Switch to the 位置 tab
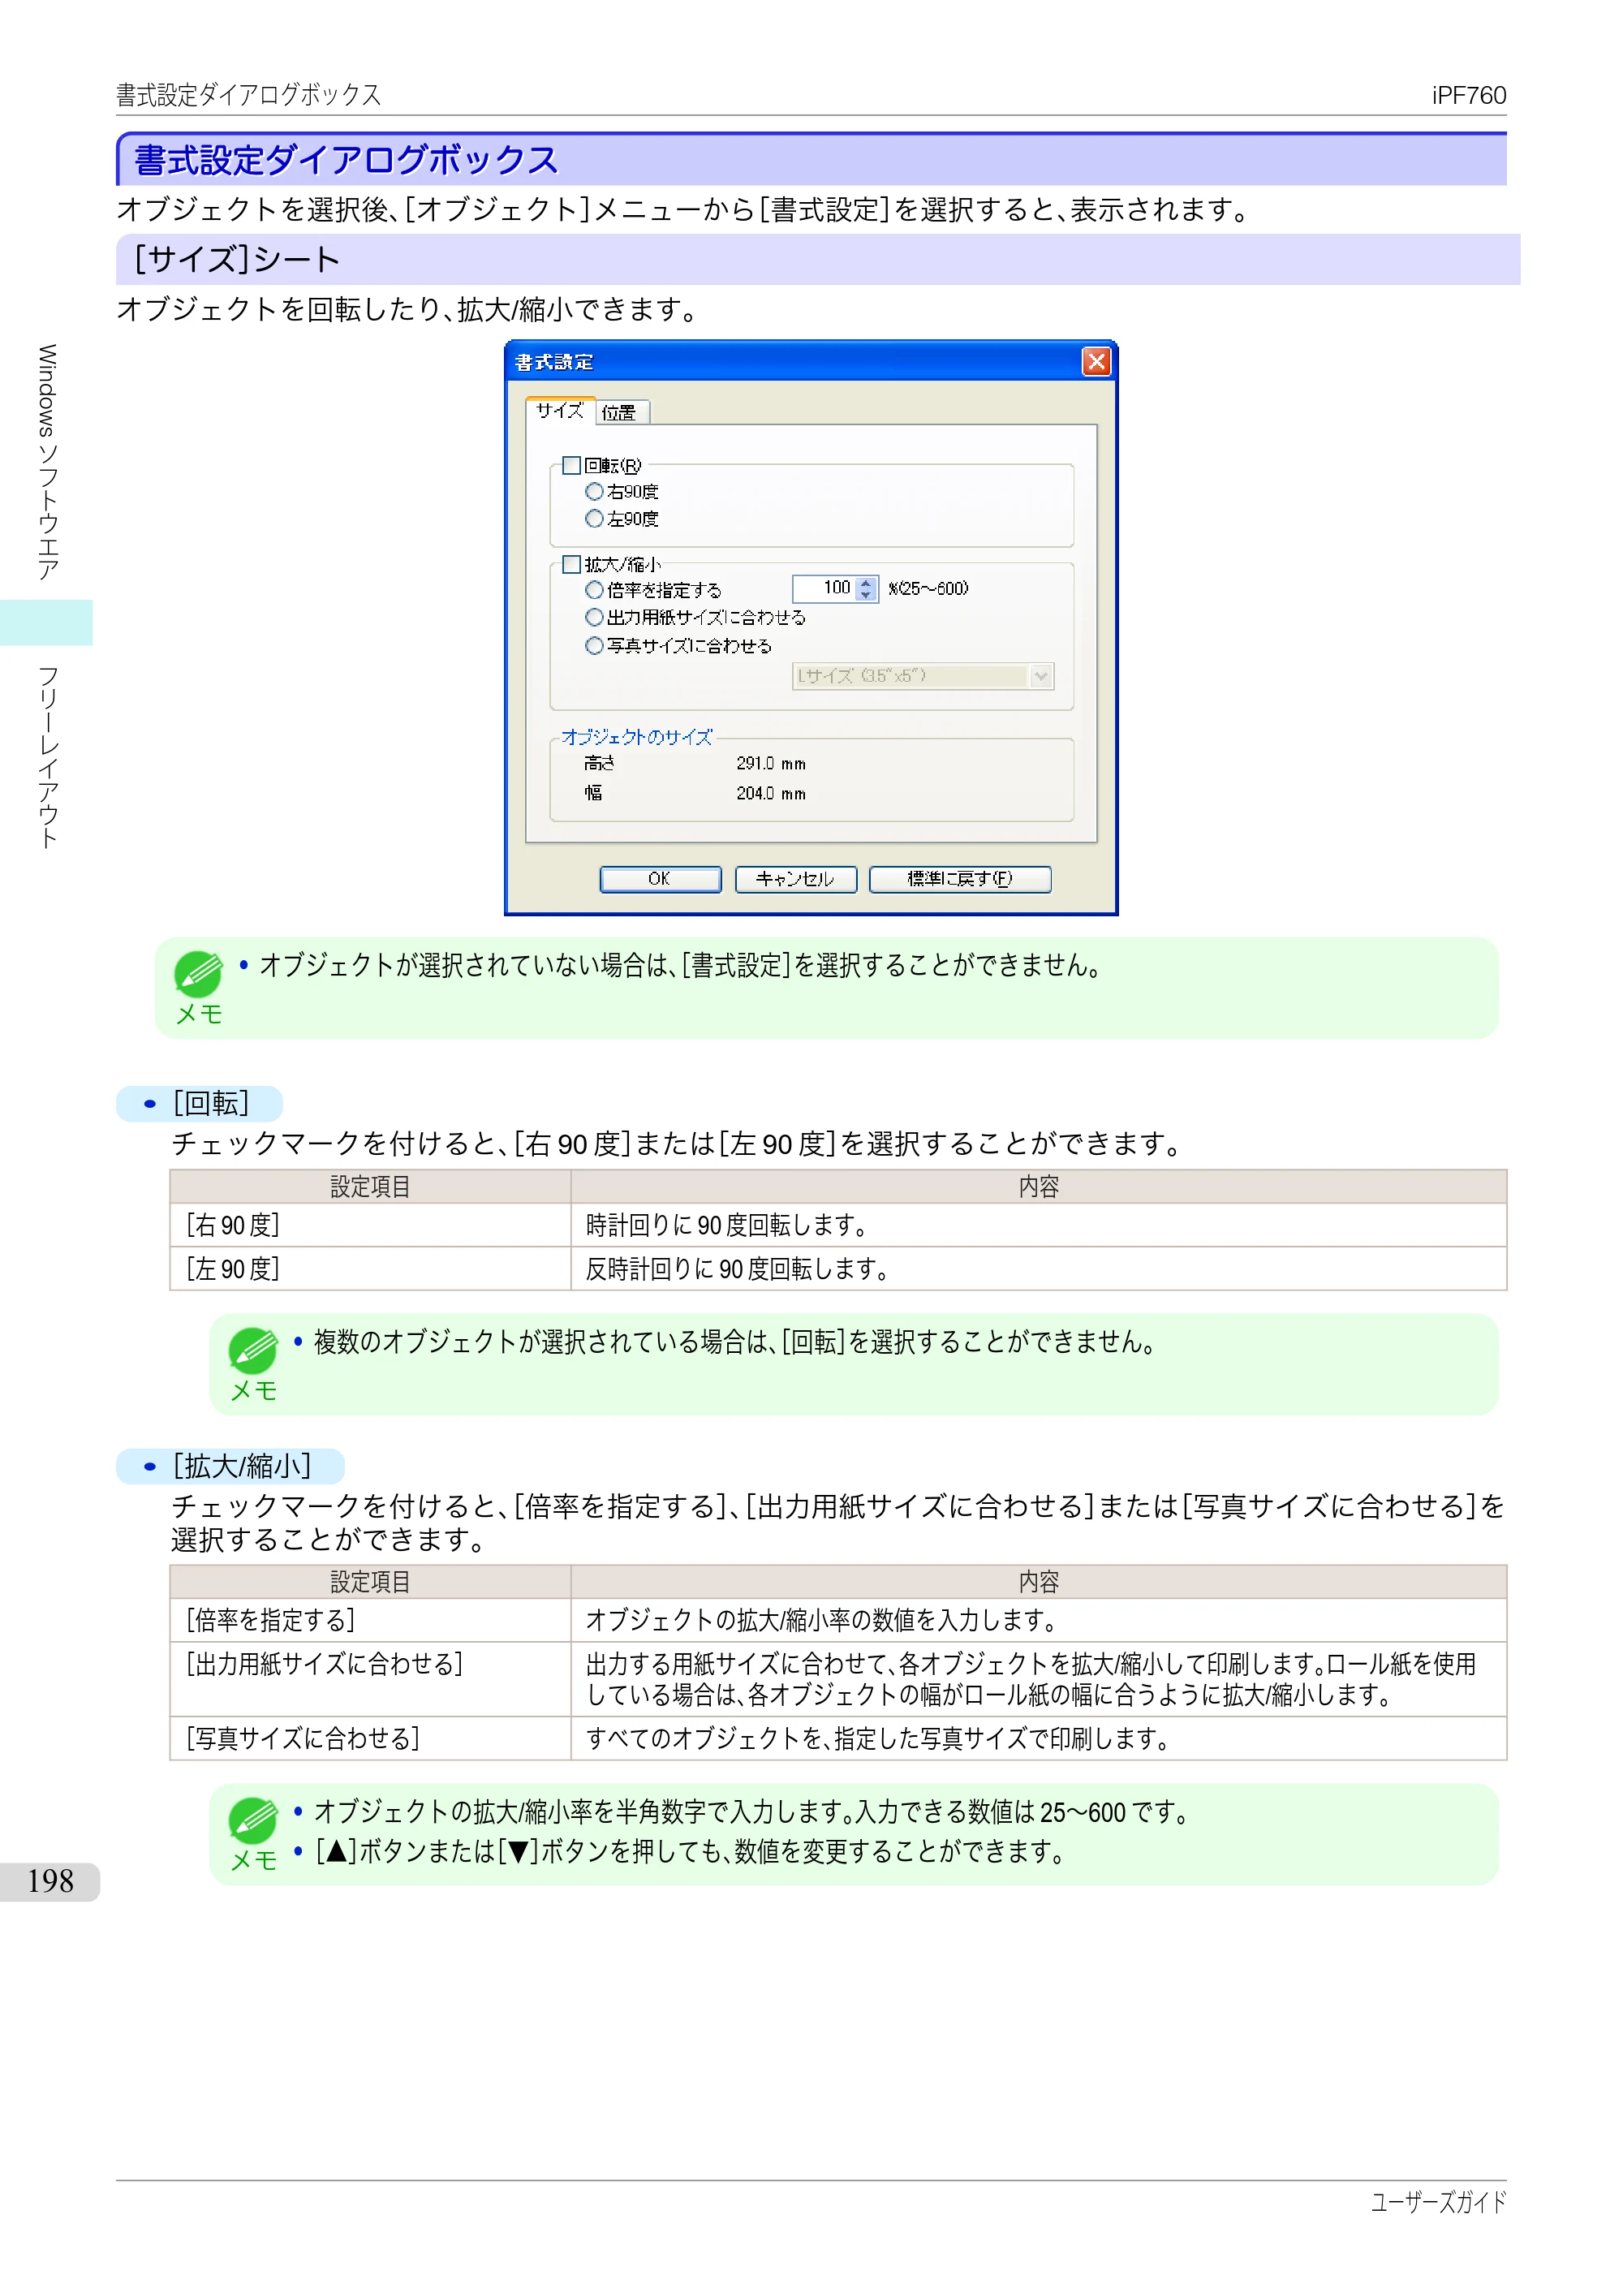The image size is (1623, 2296). click(621, 412)
